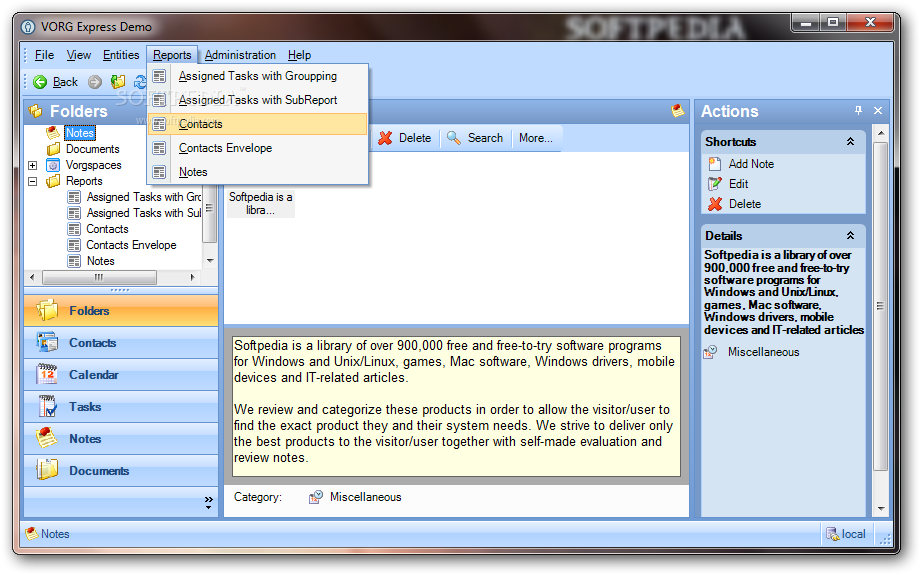The width and height of the screenshot is (921, 575).
Task: Select Notes in Reports dropdown menu
Action: click(x=258, y=172)
